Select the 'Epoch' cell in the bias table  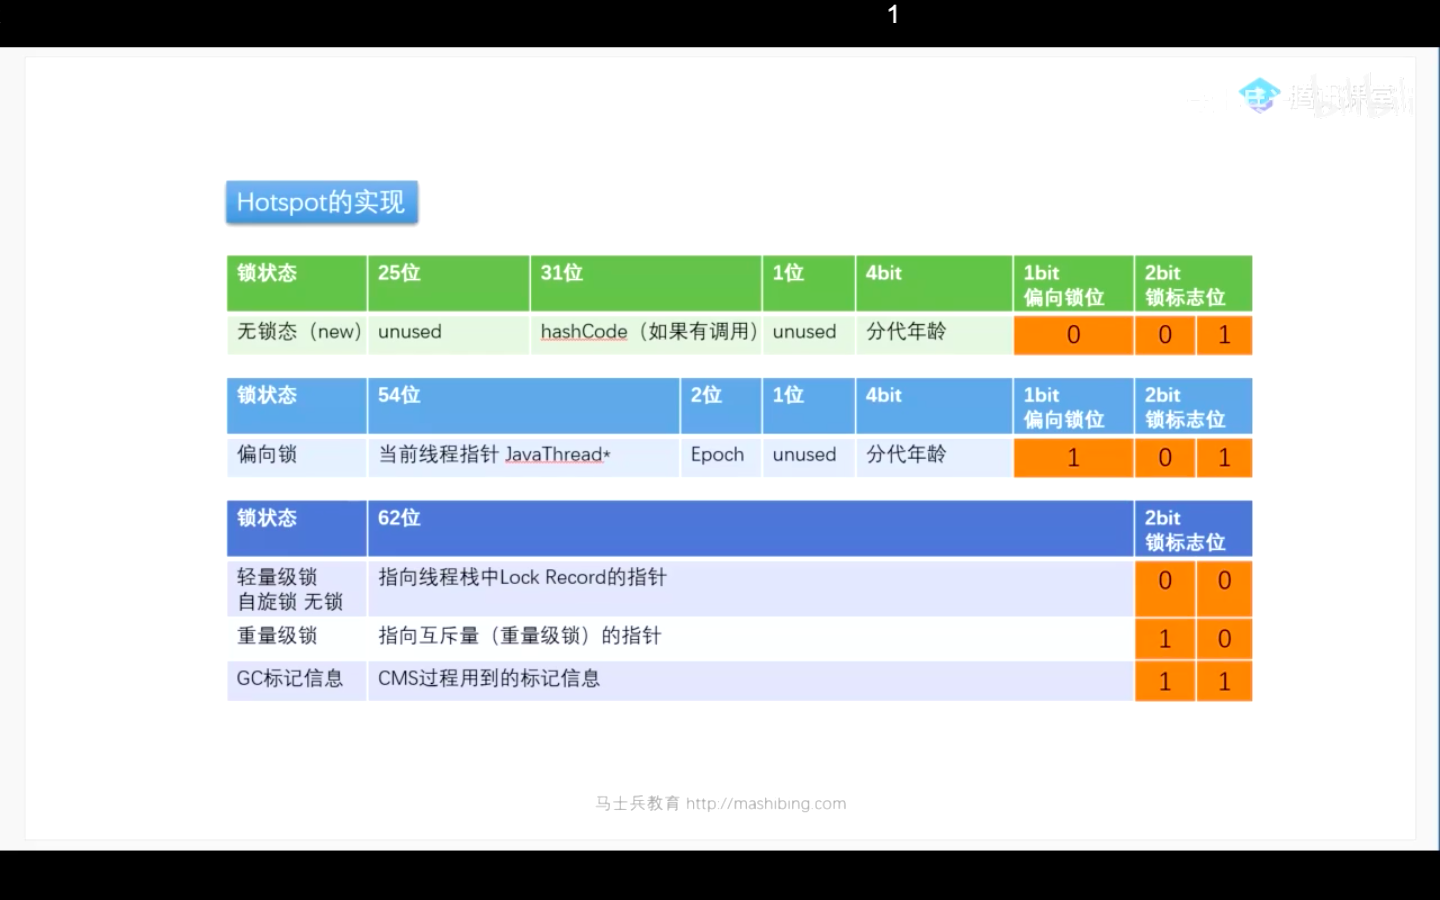coord(718,455)
